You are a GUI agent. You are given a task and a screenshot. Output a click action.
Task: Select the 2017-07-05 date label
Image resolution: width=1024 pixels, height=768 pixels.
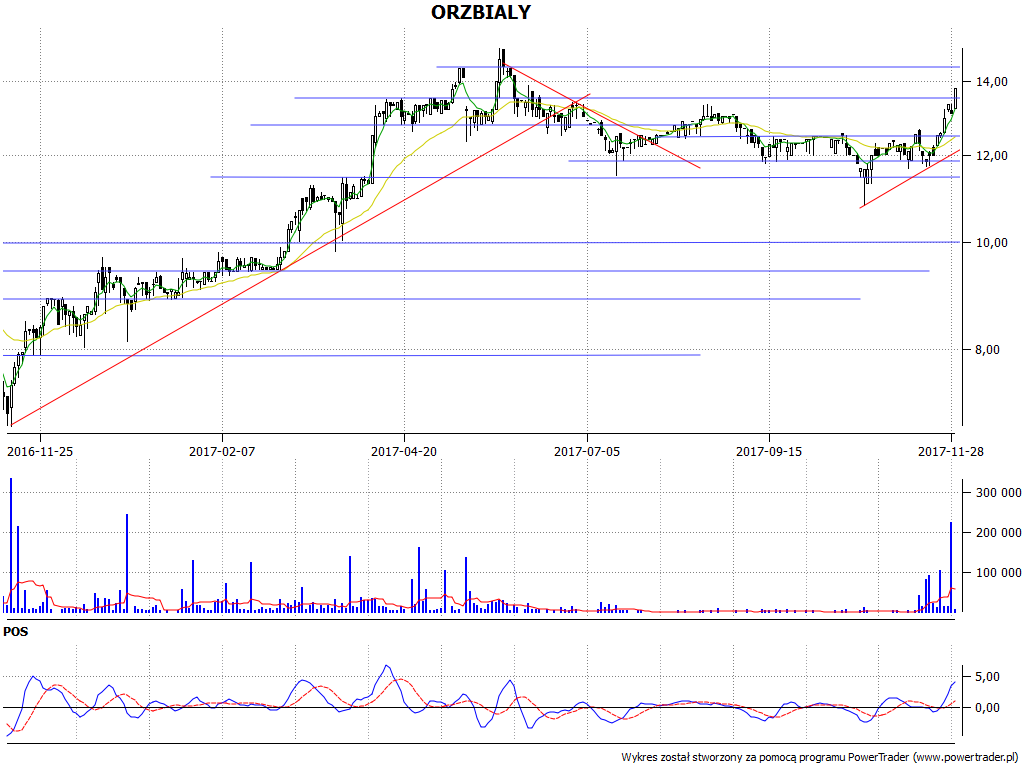(587, 451)
